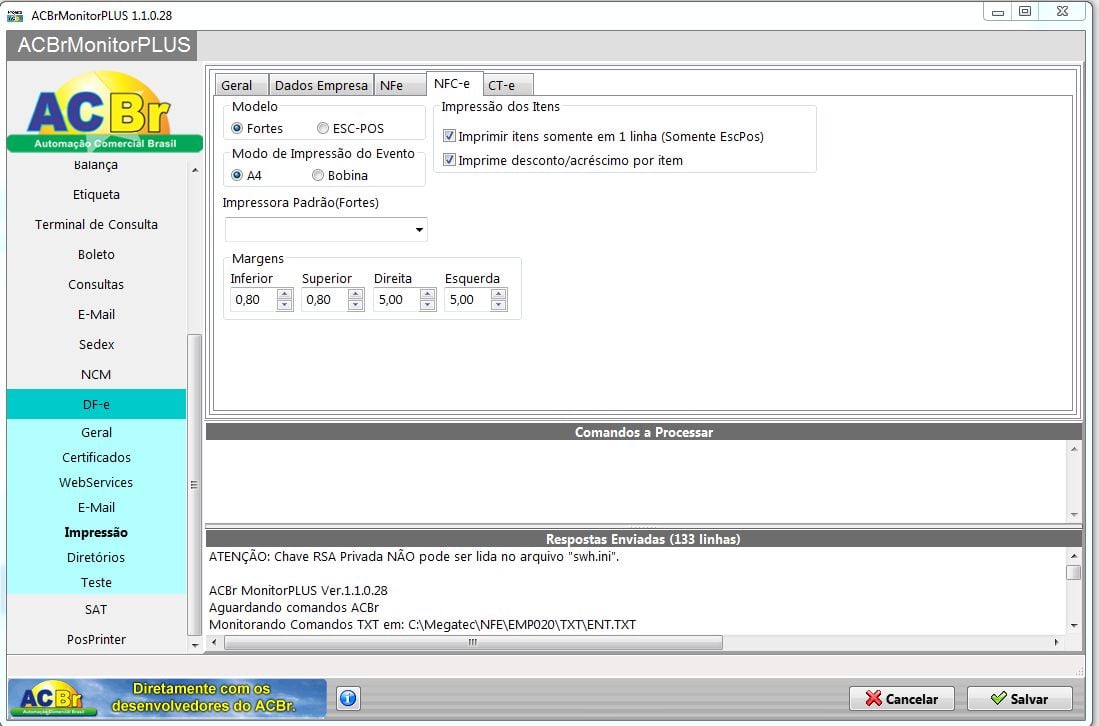The image size is (1099, 726).
Task: Click the Esquerda margin input field
Action: (468, 300)
